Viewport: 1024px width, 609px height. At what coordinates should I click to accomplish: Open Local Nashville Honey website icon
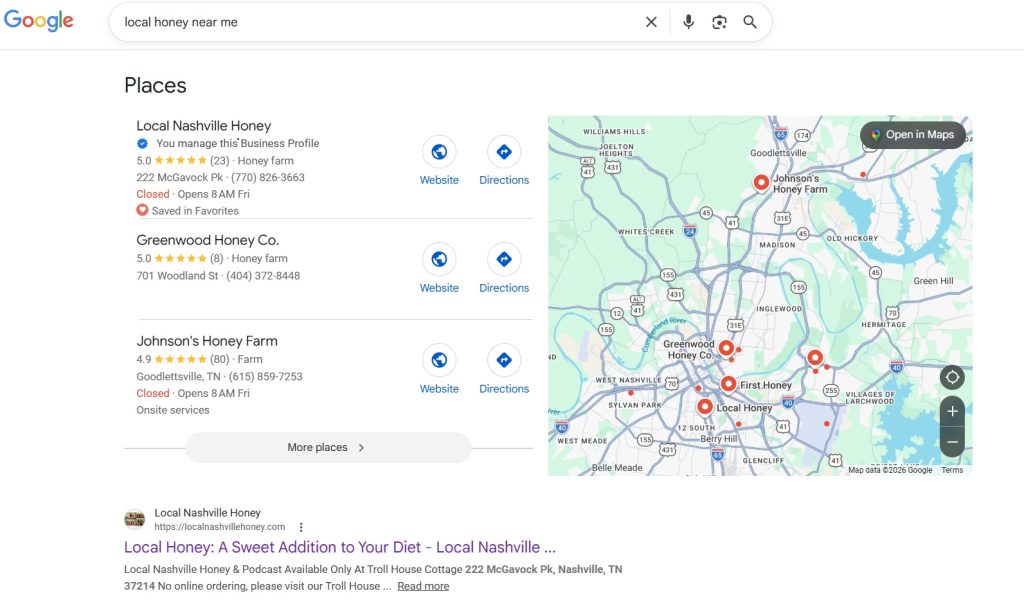[x=439, y=152]
